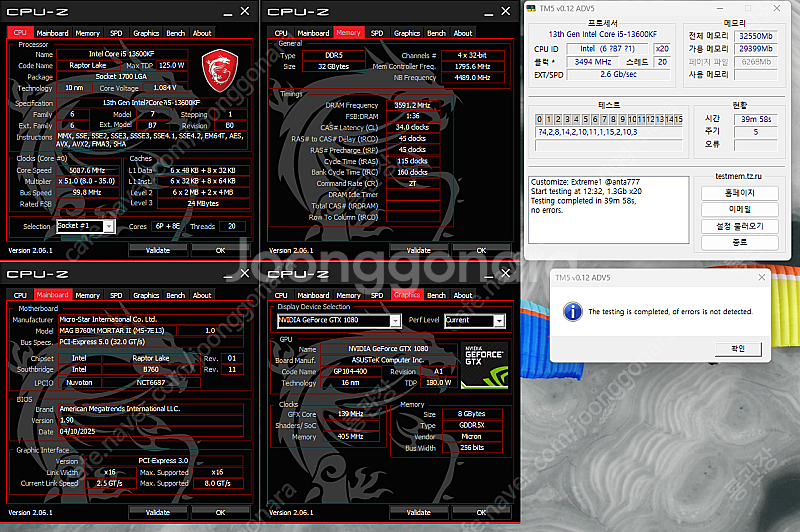Click OK in the Memory-tab CPU-Z window
Screen dimensions: 800x532
coord(481,250)
